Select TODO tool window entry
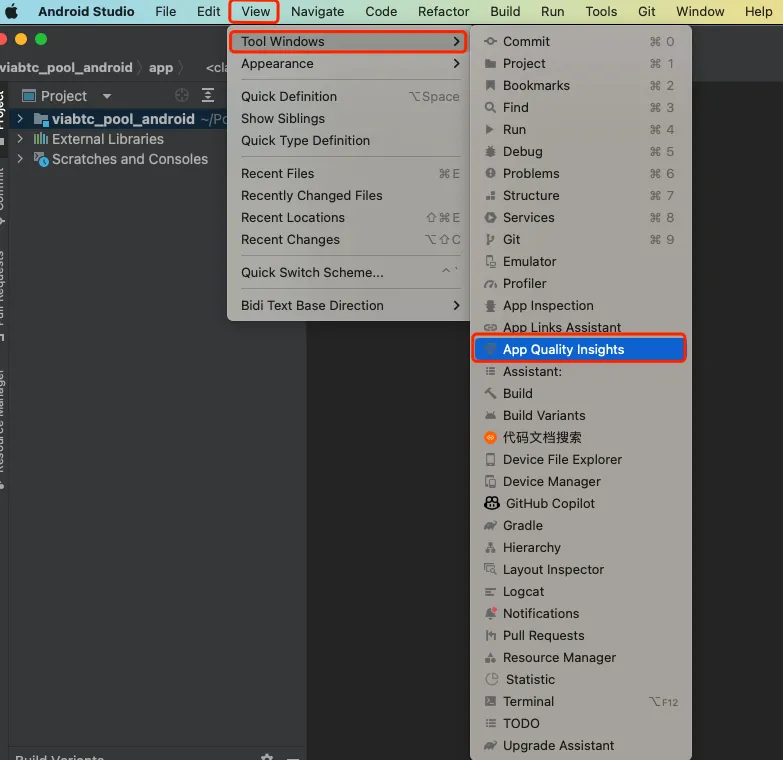This screenshot has width=783, height=760. [581, 724]
